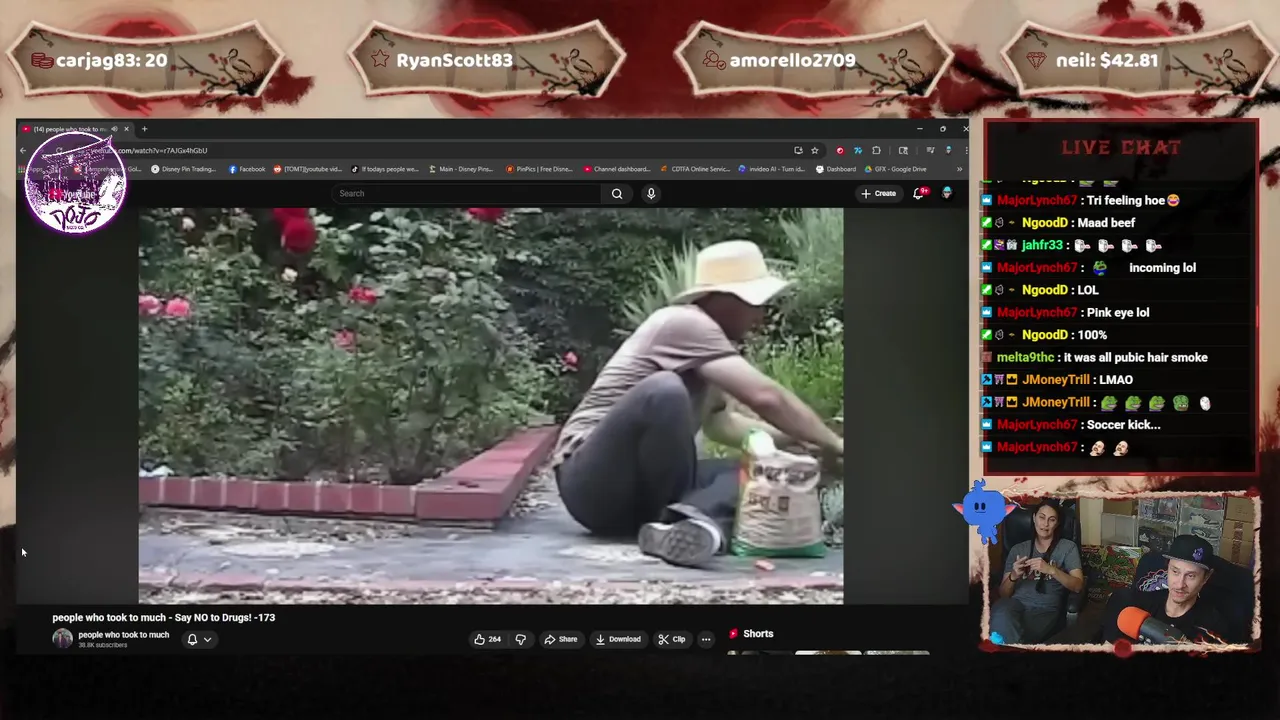The image size is (1280, 720).
Task: Open the browser Extensions puzzle icon
Action: pyautogui.click(x=876, y=150)
